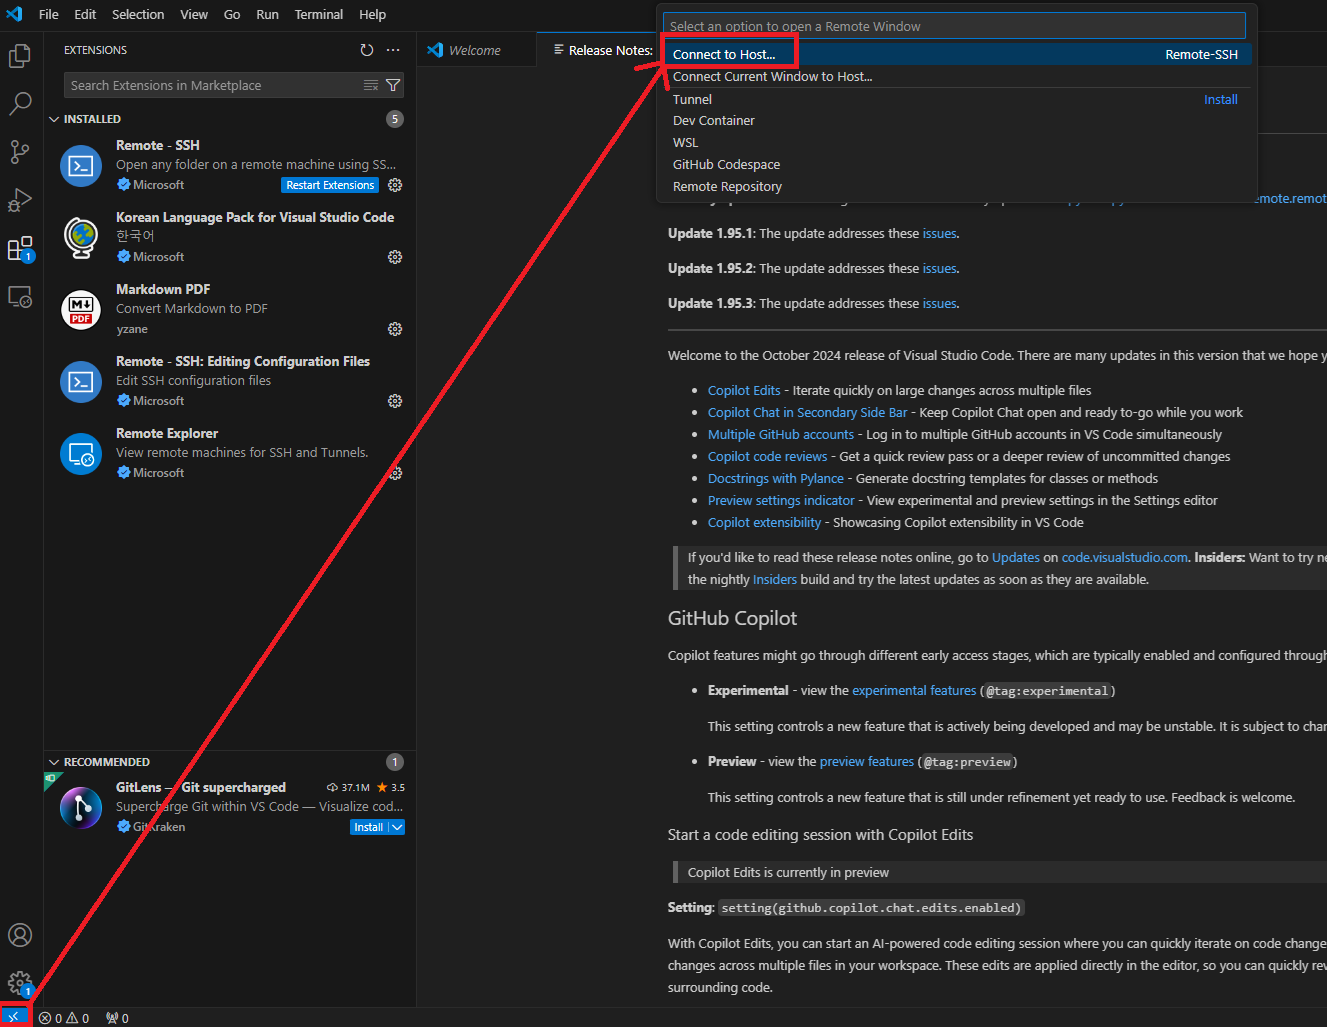Open the Preview settings indicator link
This screenshot has height=1027, width=1327.
click(781, 500)
